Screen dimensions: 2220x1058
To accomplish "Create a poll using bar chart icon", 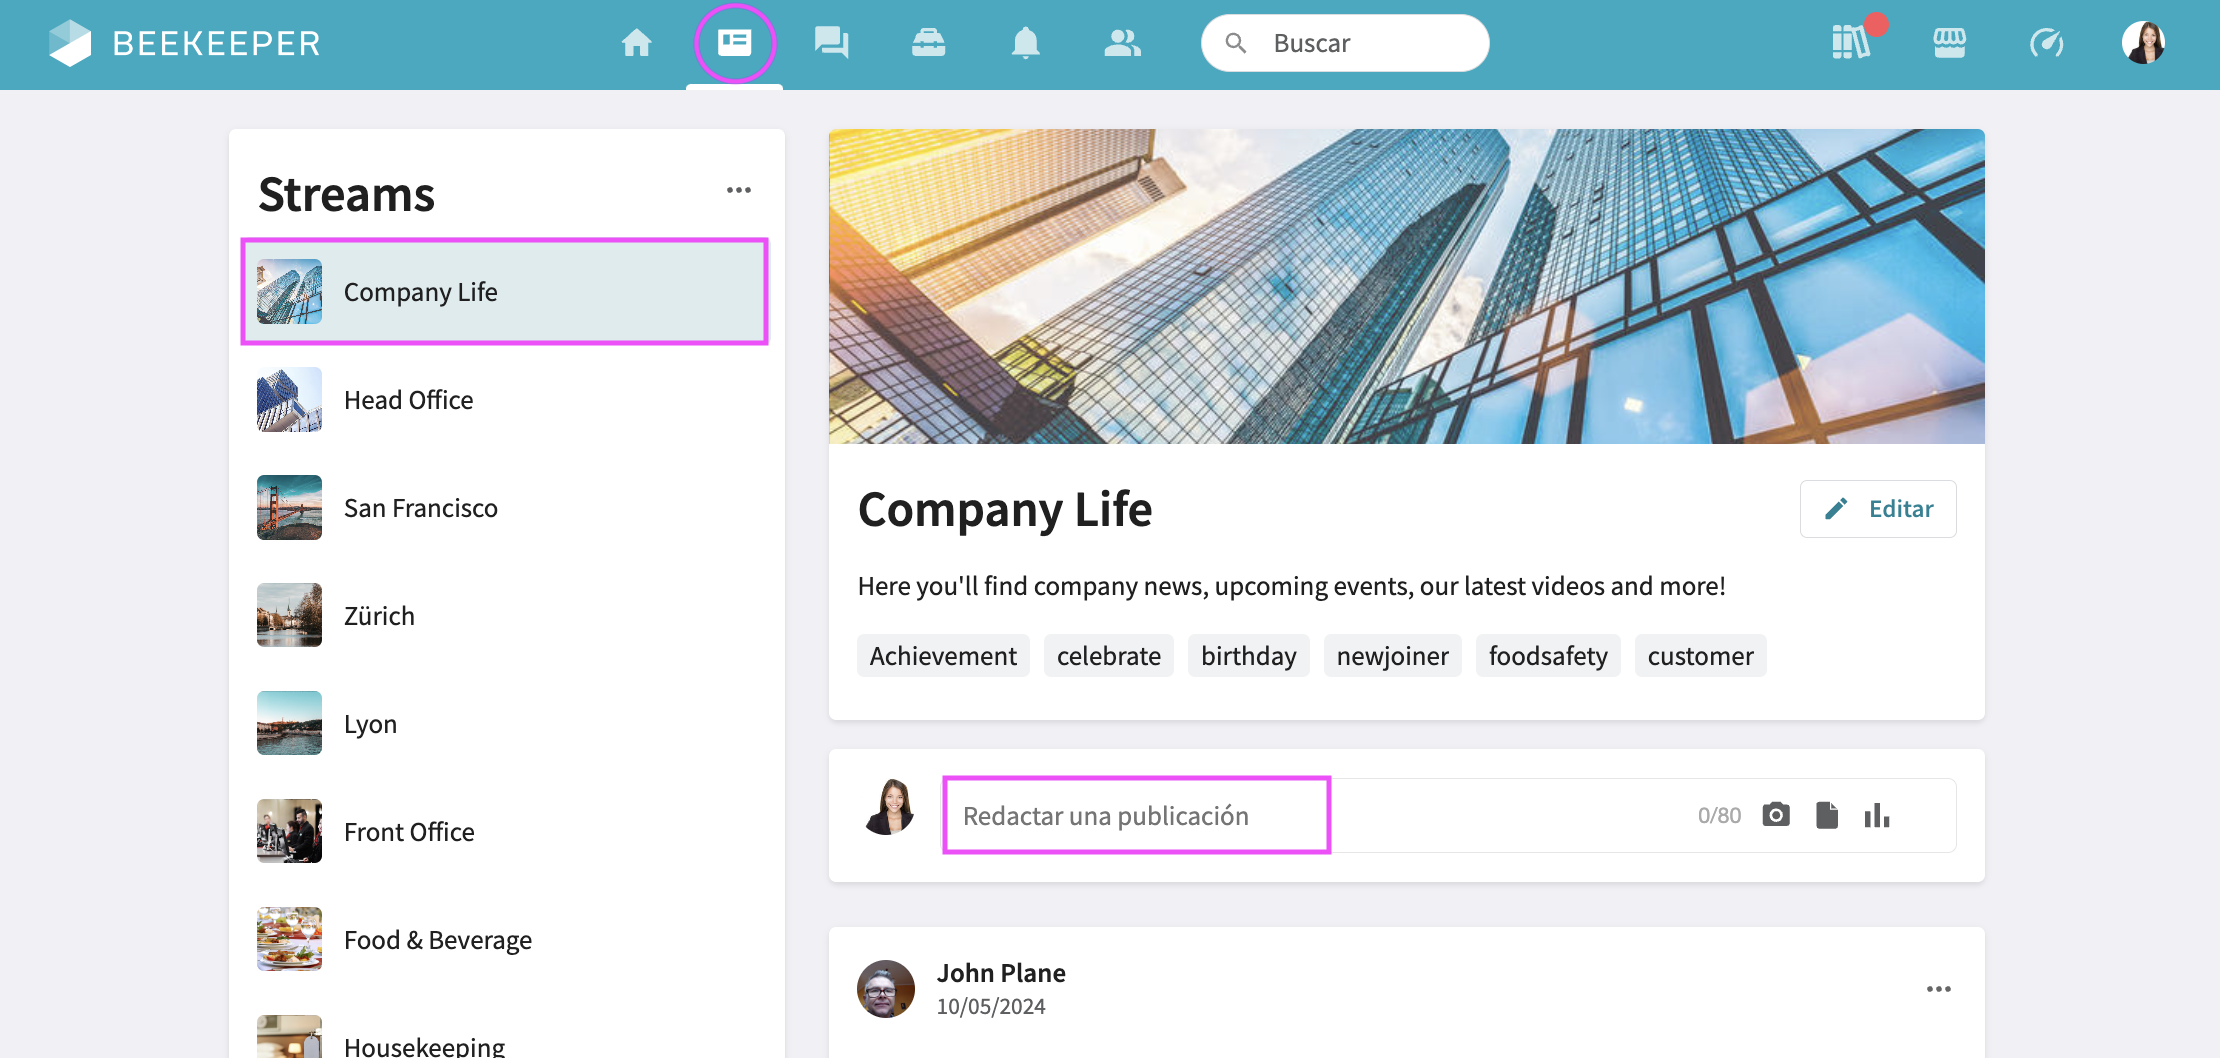I will (x=1877, y=815).
